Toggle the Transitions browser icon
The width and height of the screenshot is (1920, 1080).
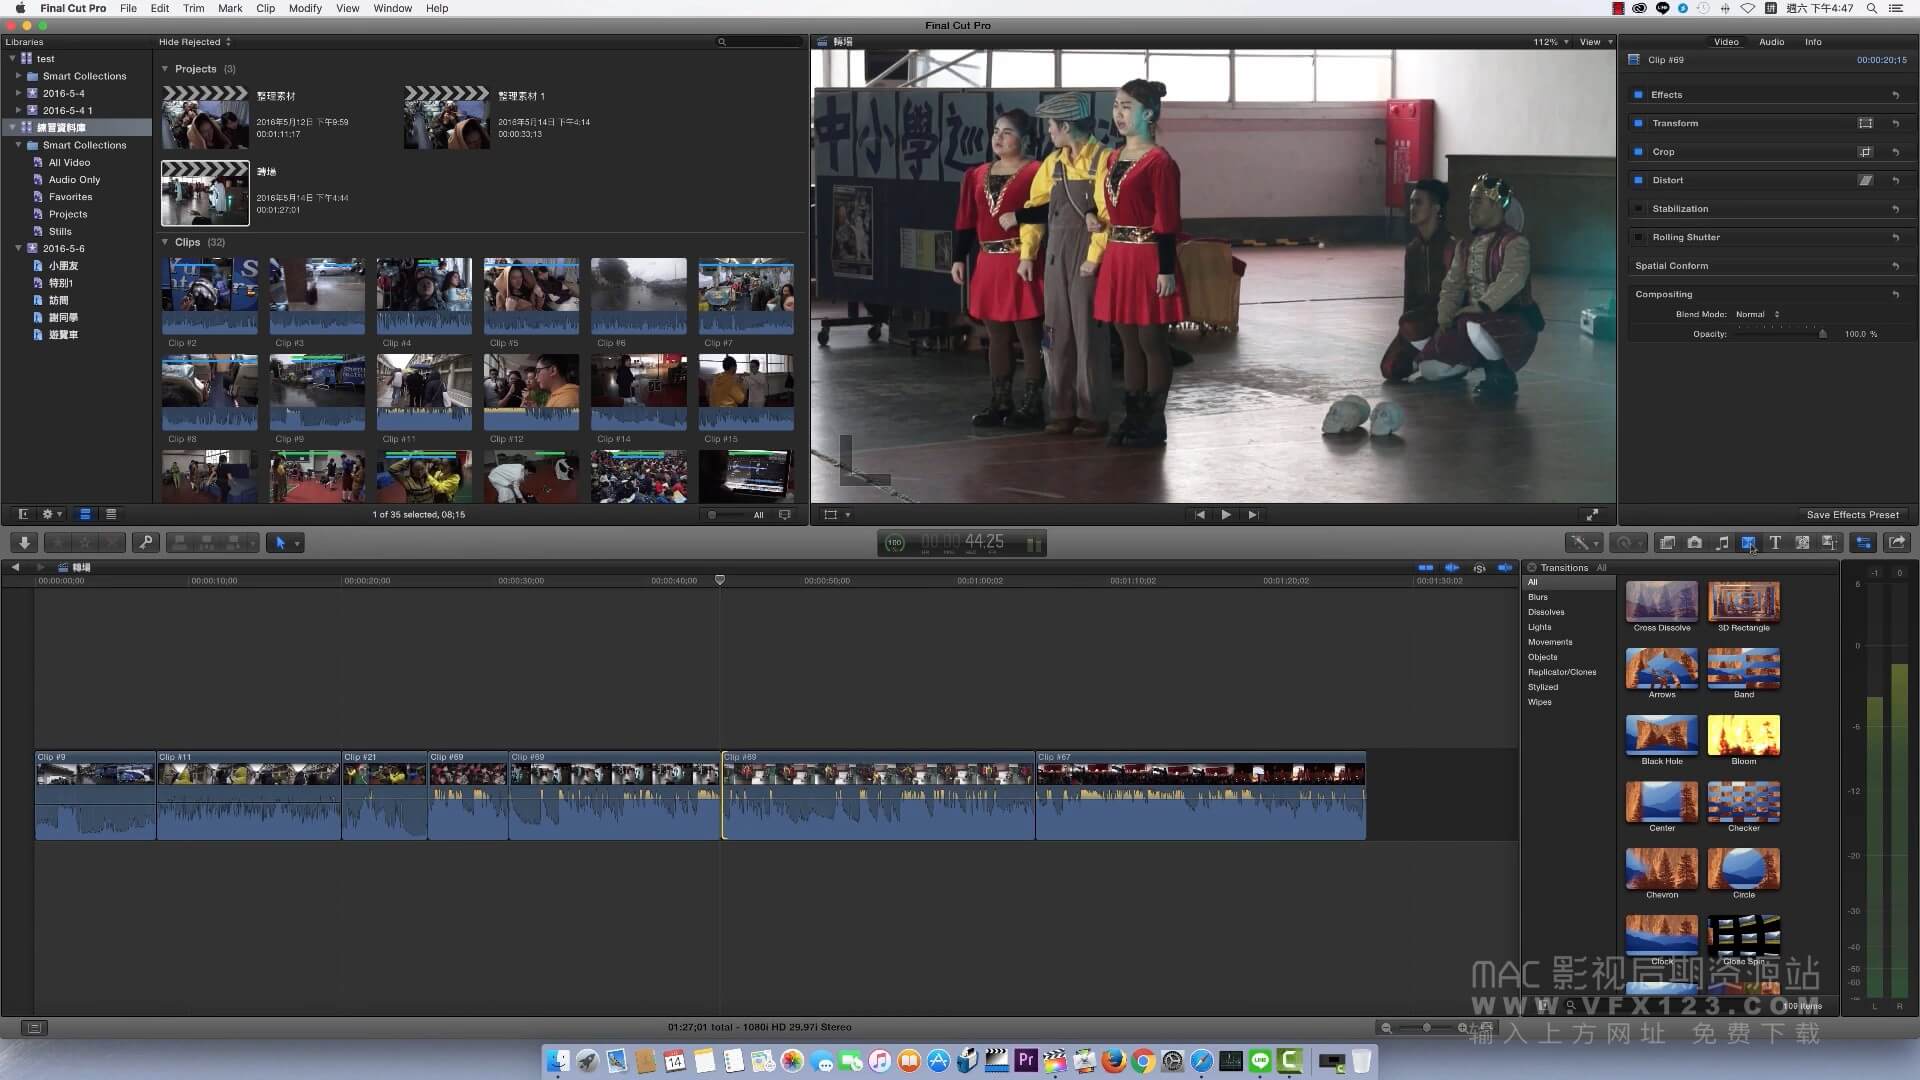[x=1748, y=542]
